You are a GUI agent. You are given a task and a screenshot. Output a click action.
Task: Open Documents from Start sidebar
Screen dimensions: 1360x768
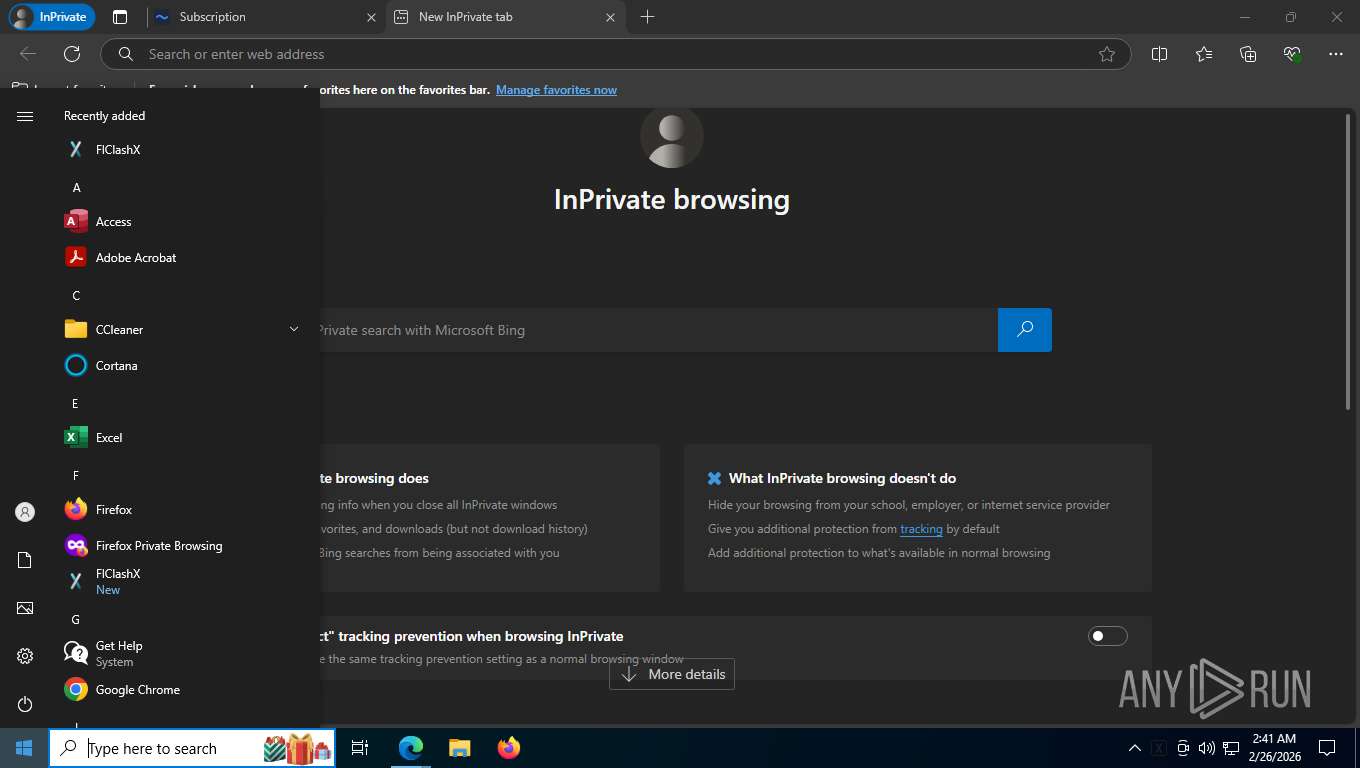click(25, 560)
